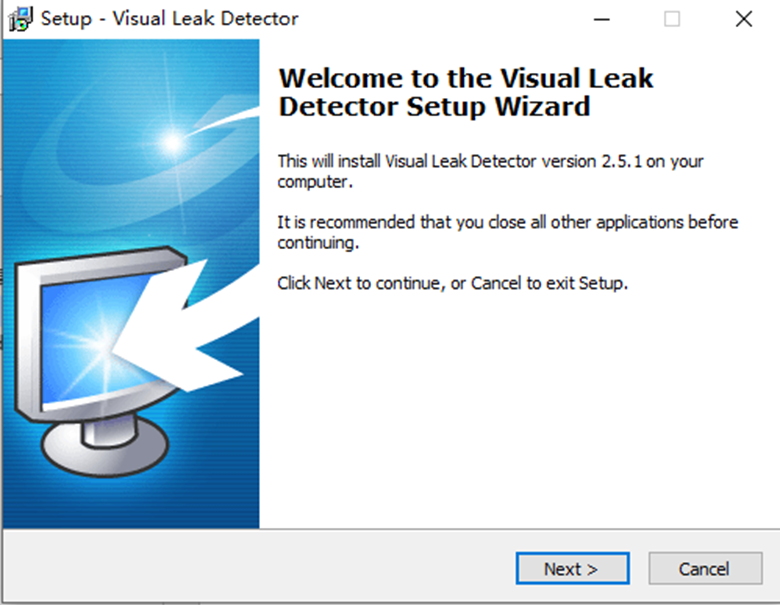
Task: Close the Visual Leak Detector setup window
Action: click(x=743, y=18)
